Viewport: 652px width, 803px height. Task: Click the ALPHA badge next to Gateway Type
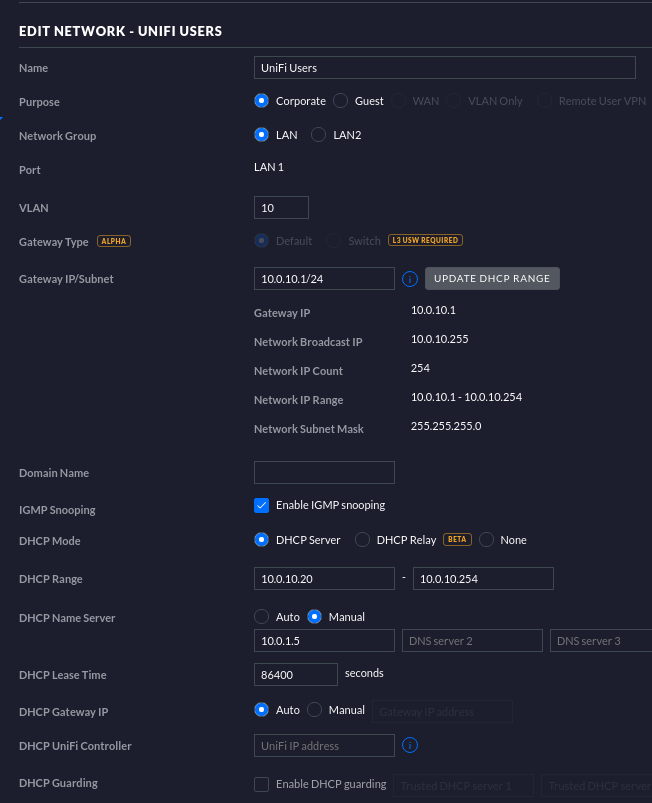(x=114, y=241)
